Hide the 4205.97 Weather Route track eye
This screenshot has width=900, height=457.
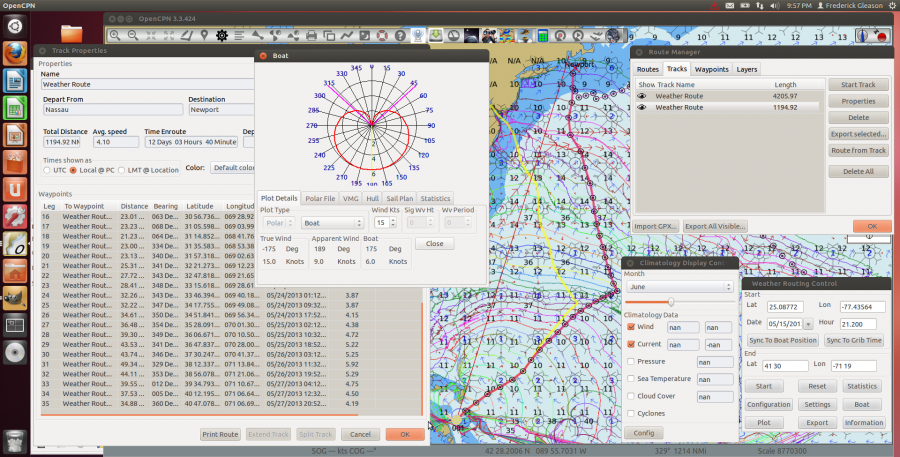coord(642,96)
